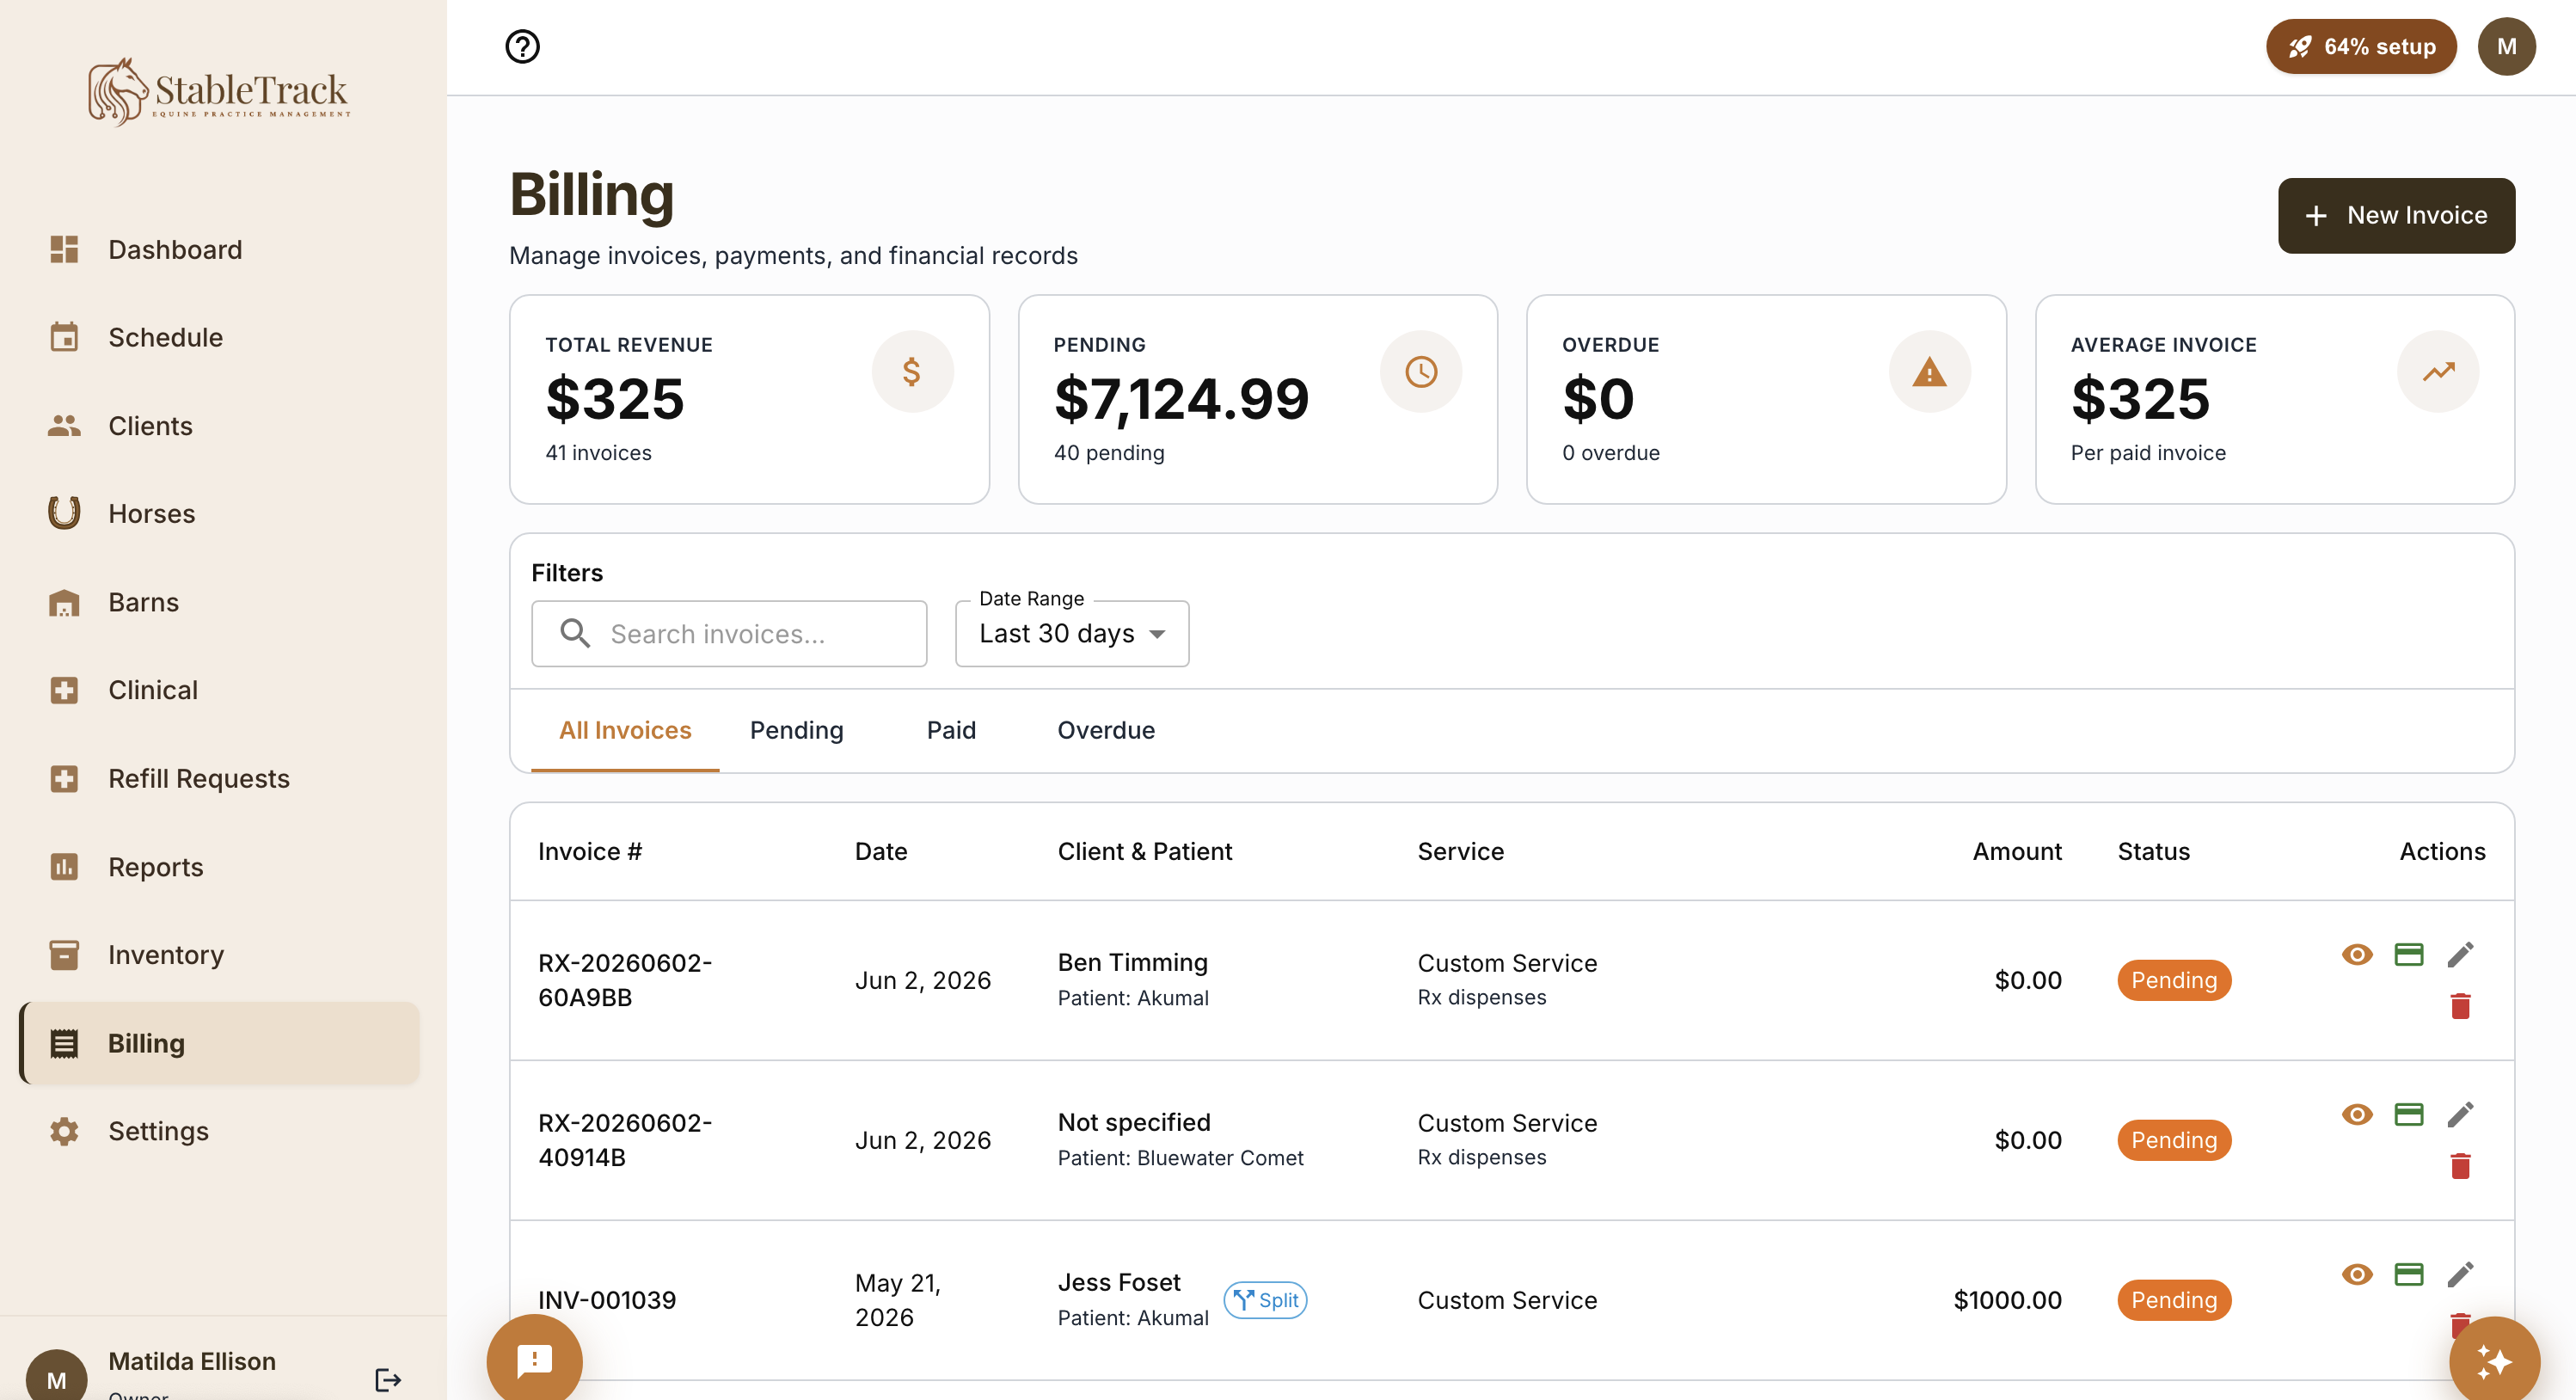Open the Clinical section
This screenshot has width=2576, height=1400.
[220, 690]
